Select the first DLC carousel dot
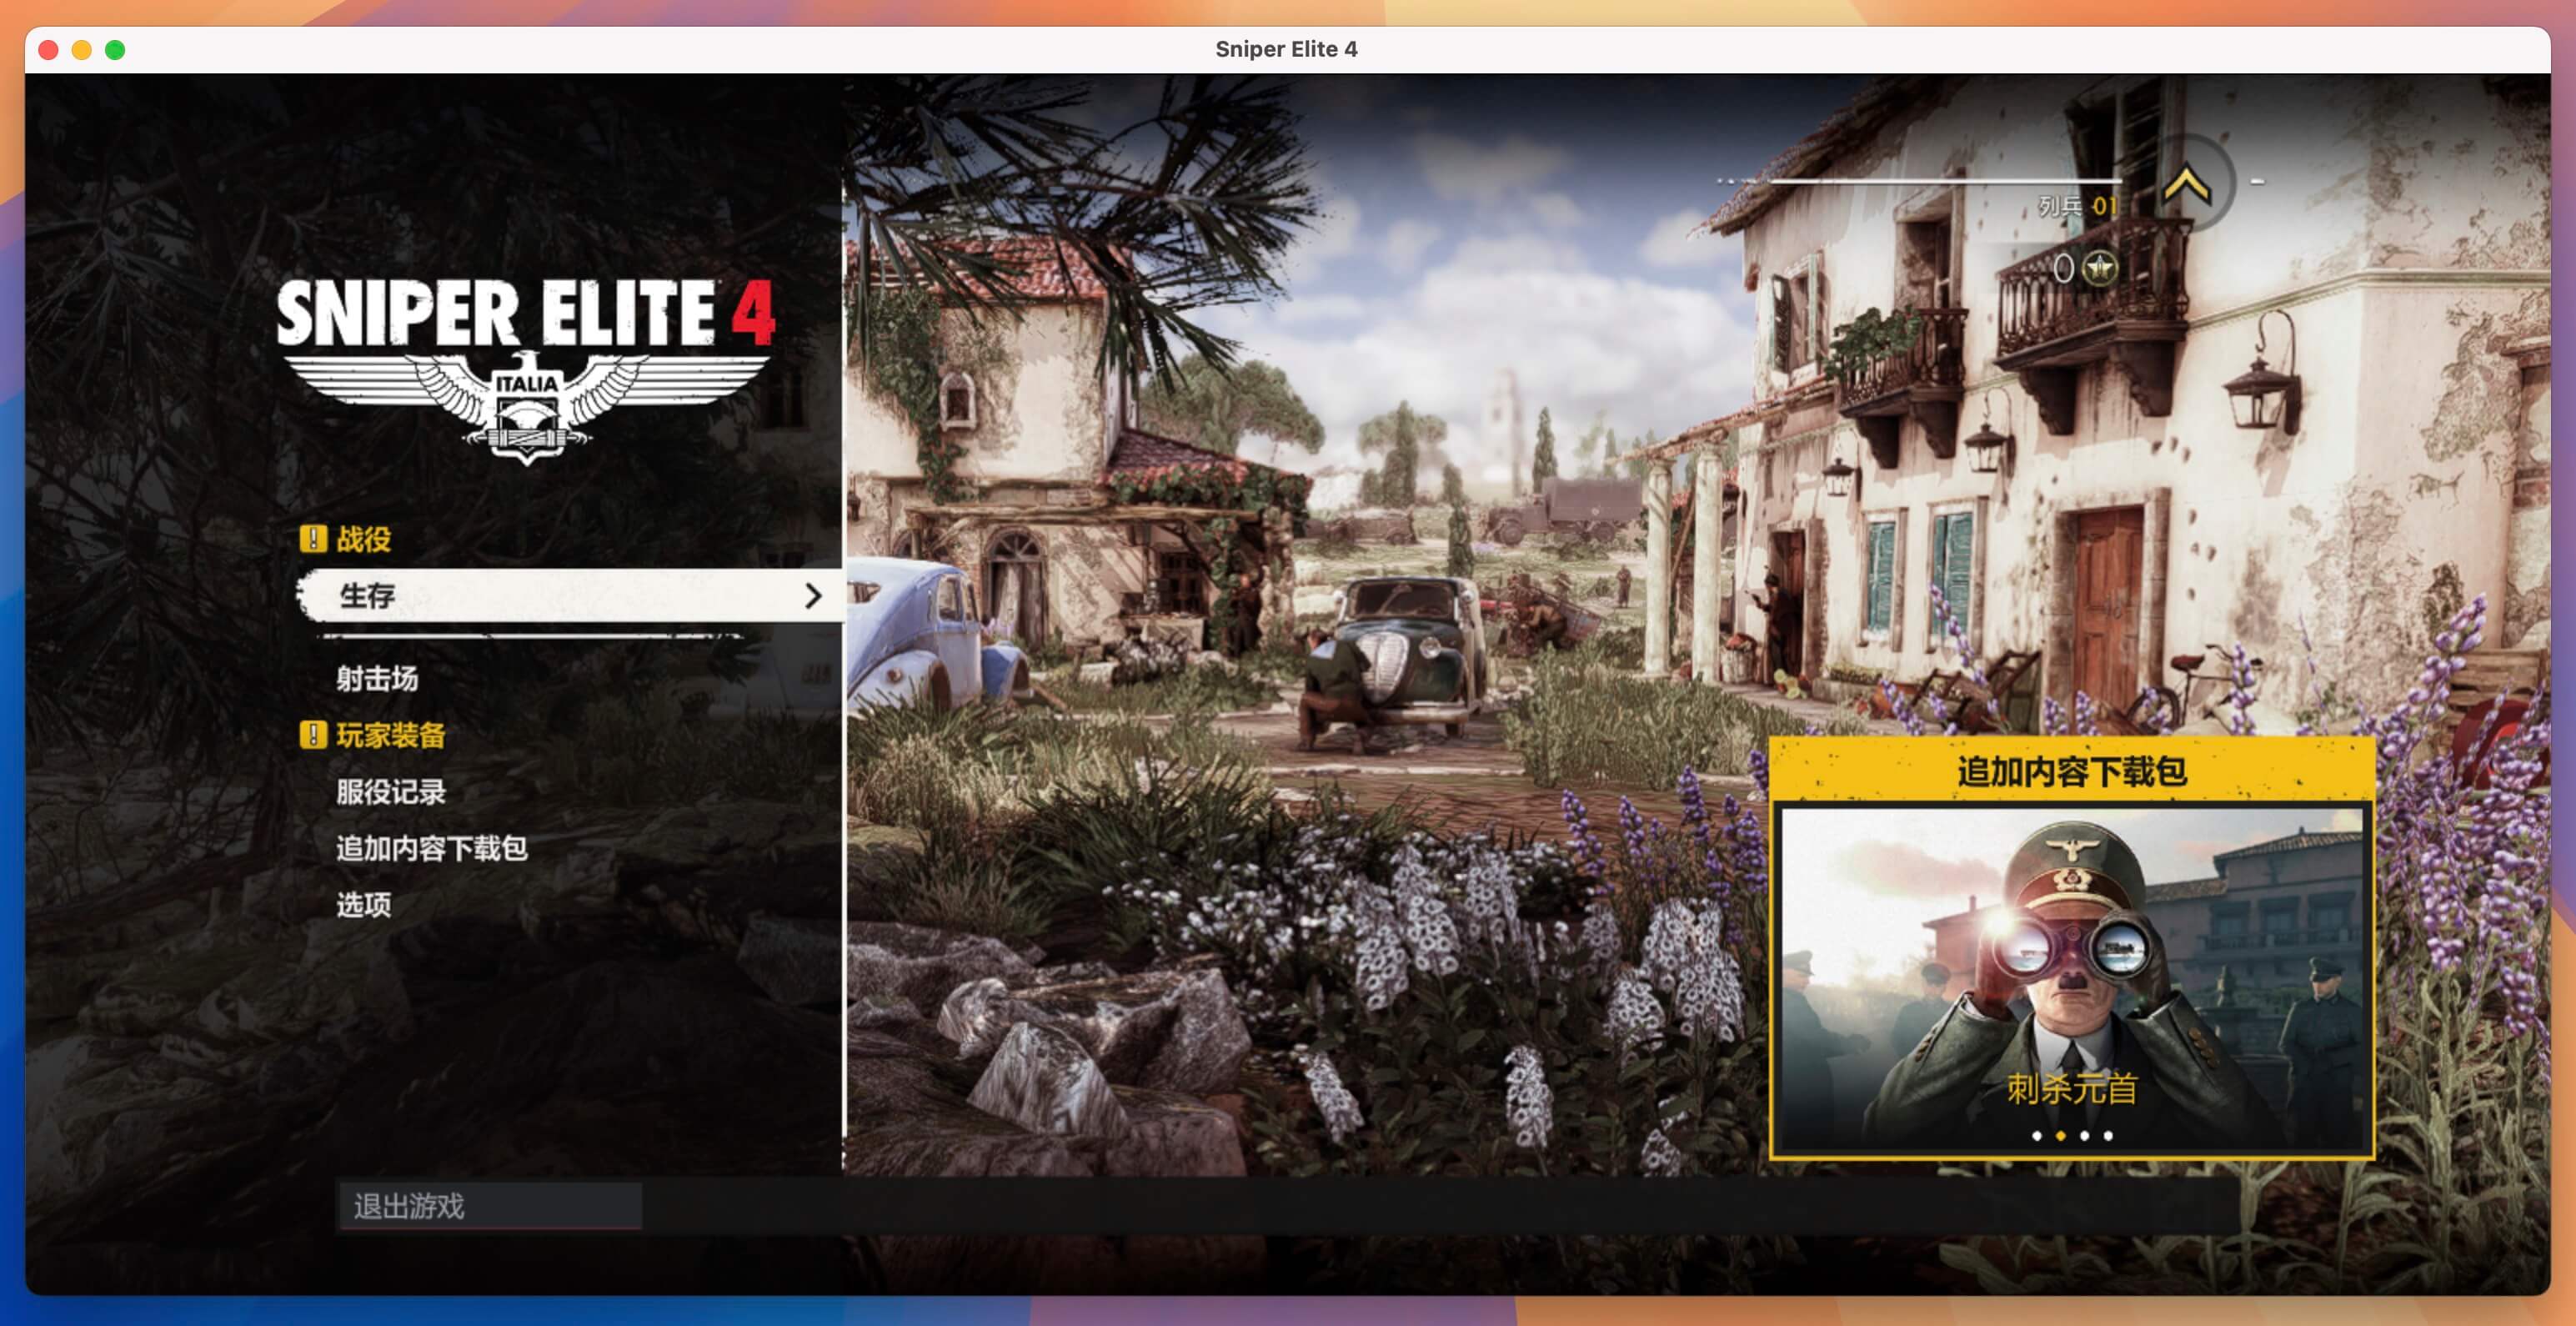 2037,1135
